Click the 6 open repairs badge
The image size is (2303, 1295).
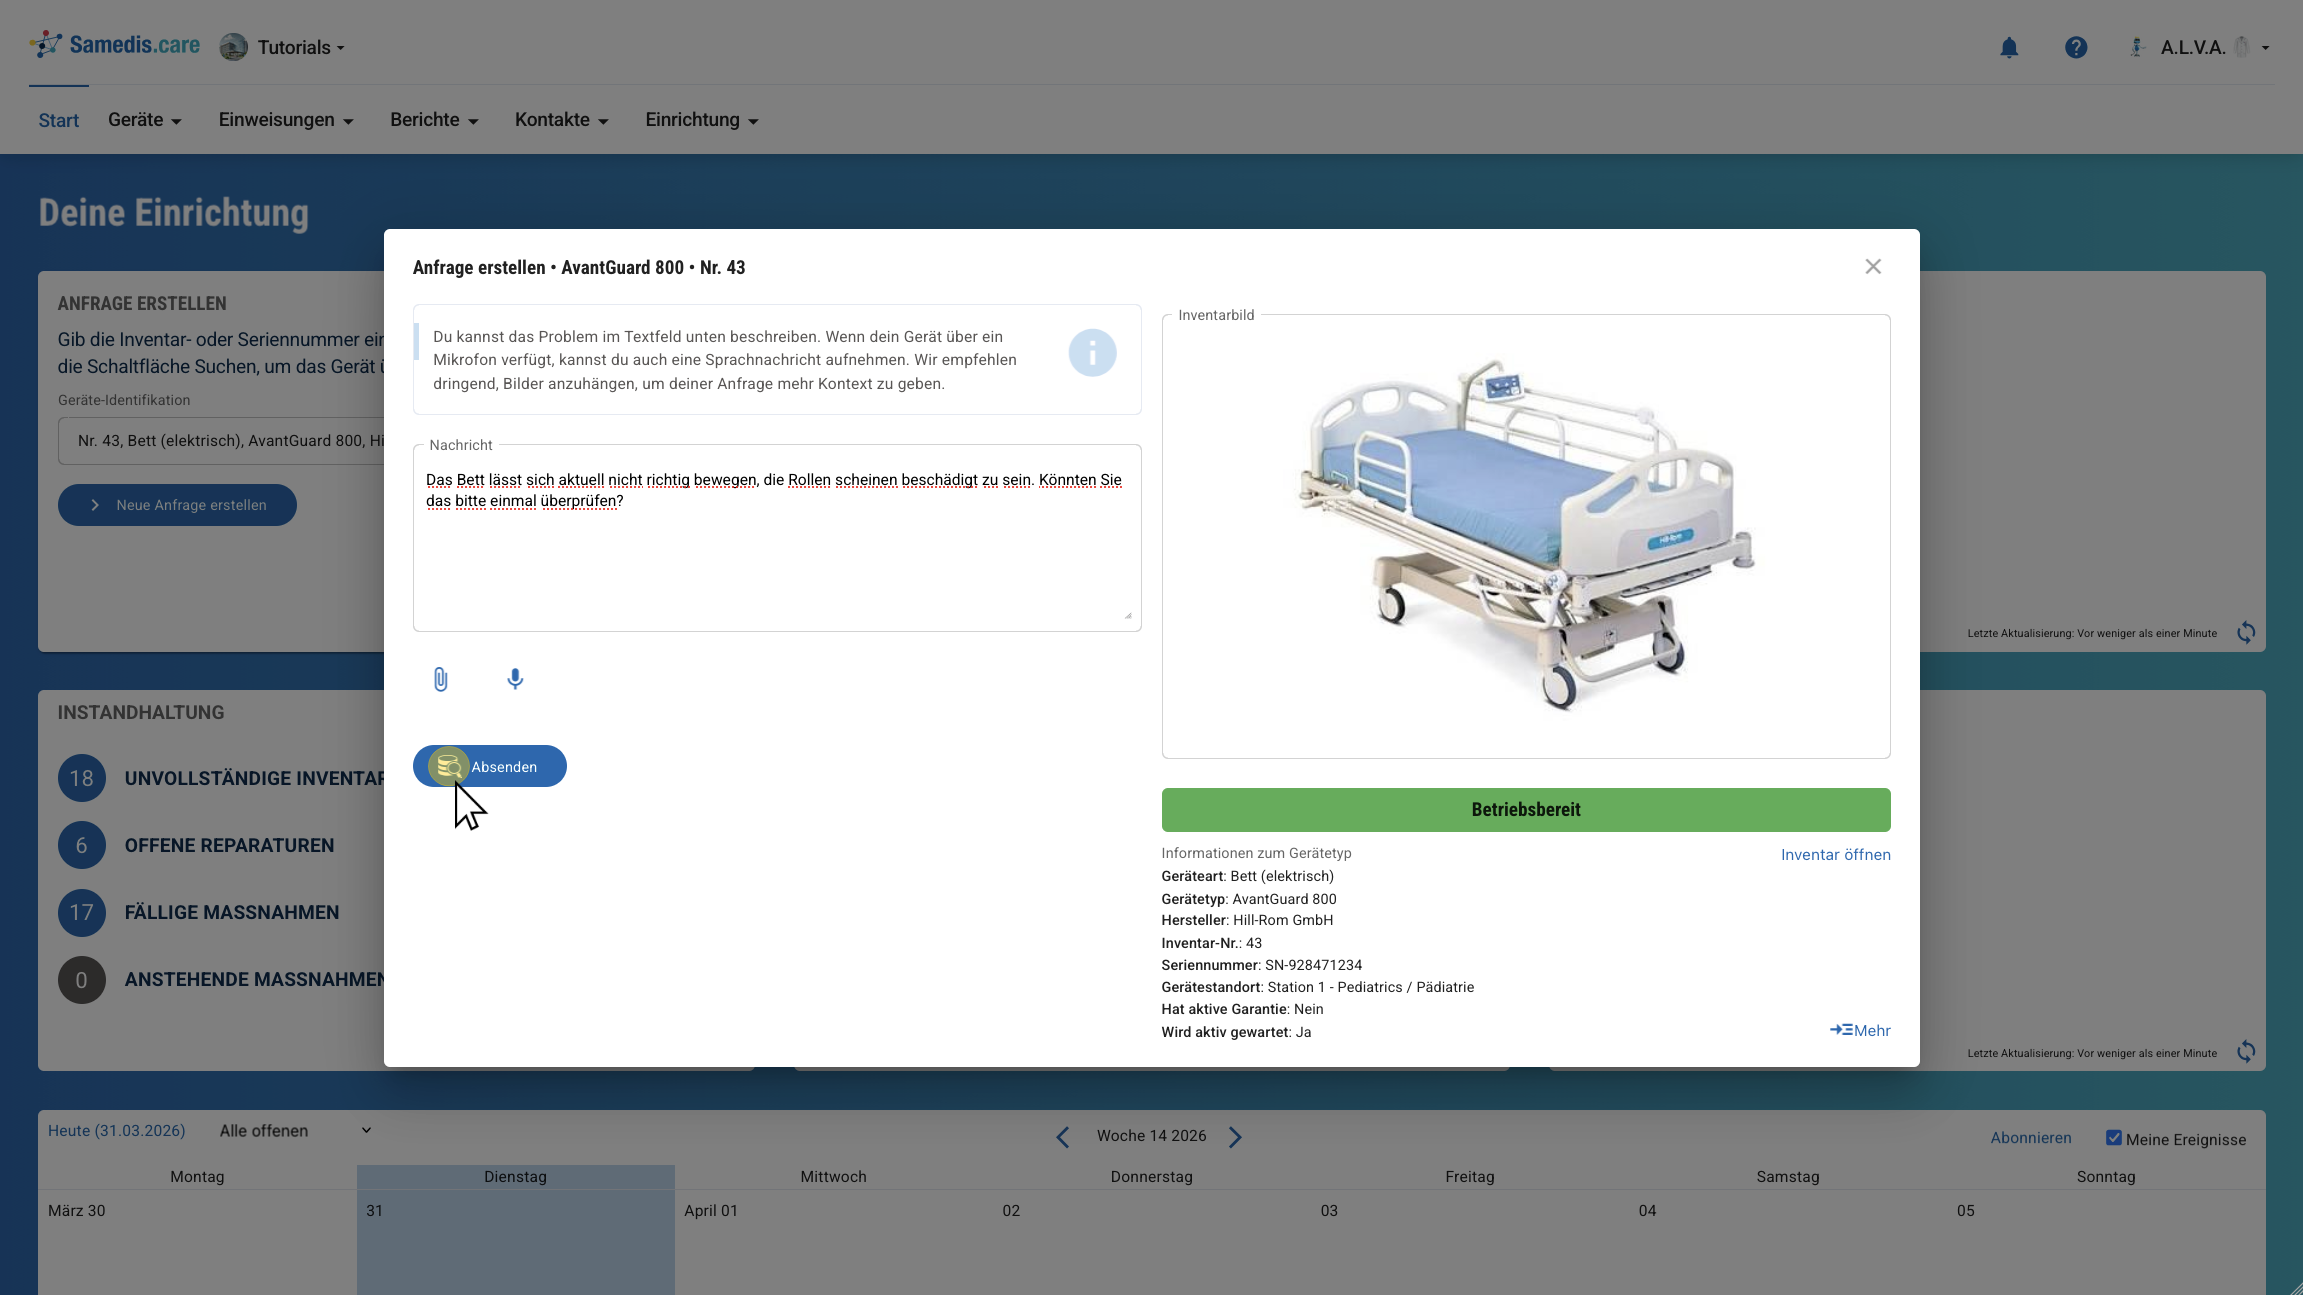(x=81, y=845)
